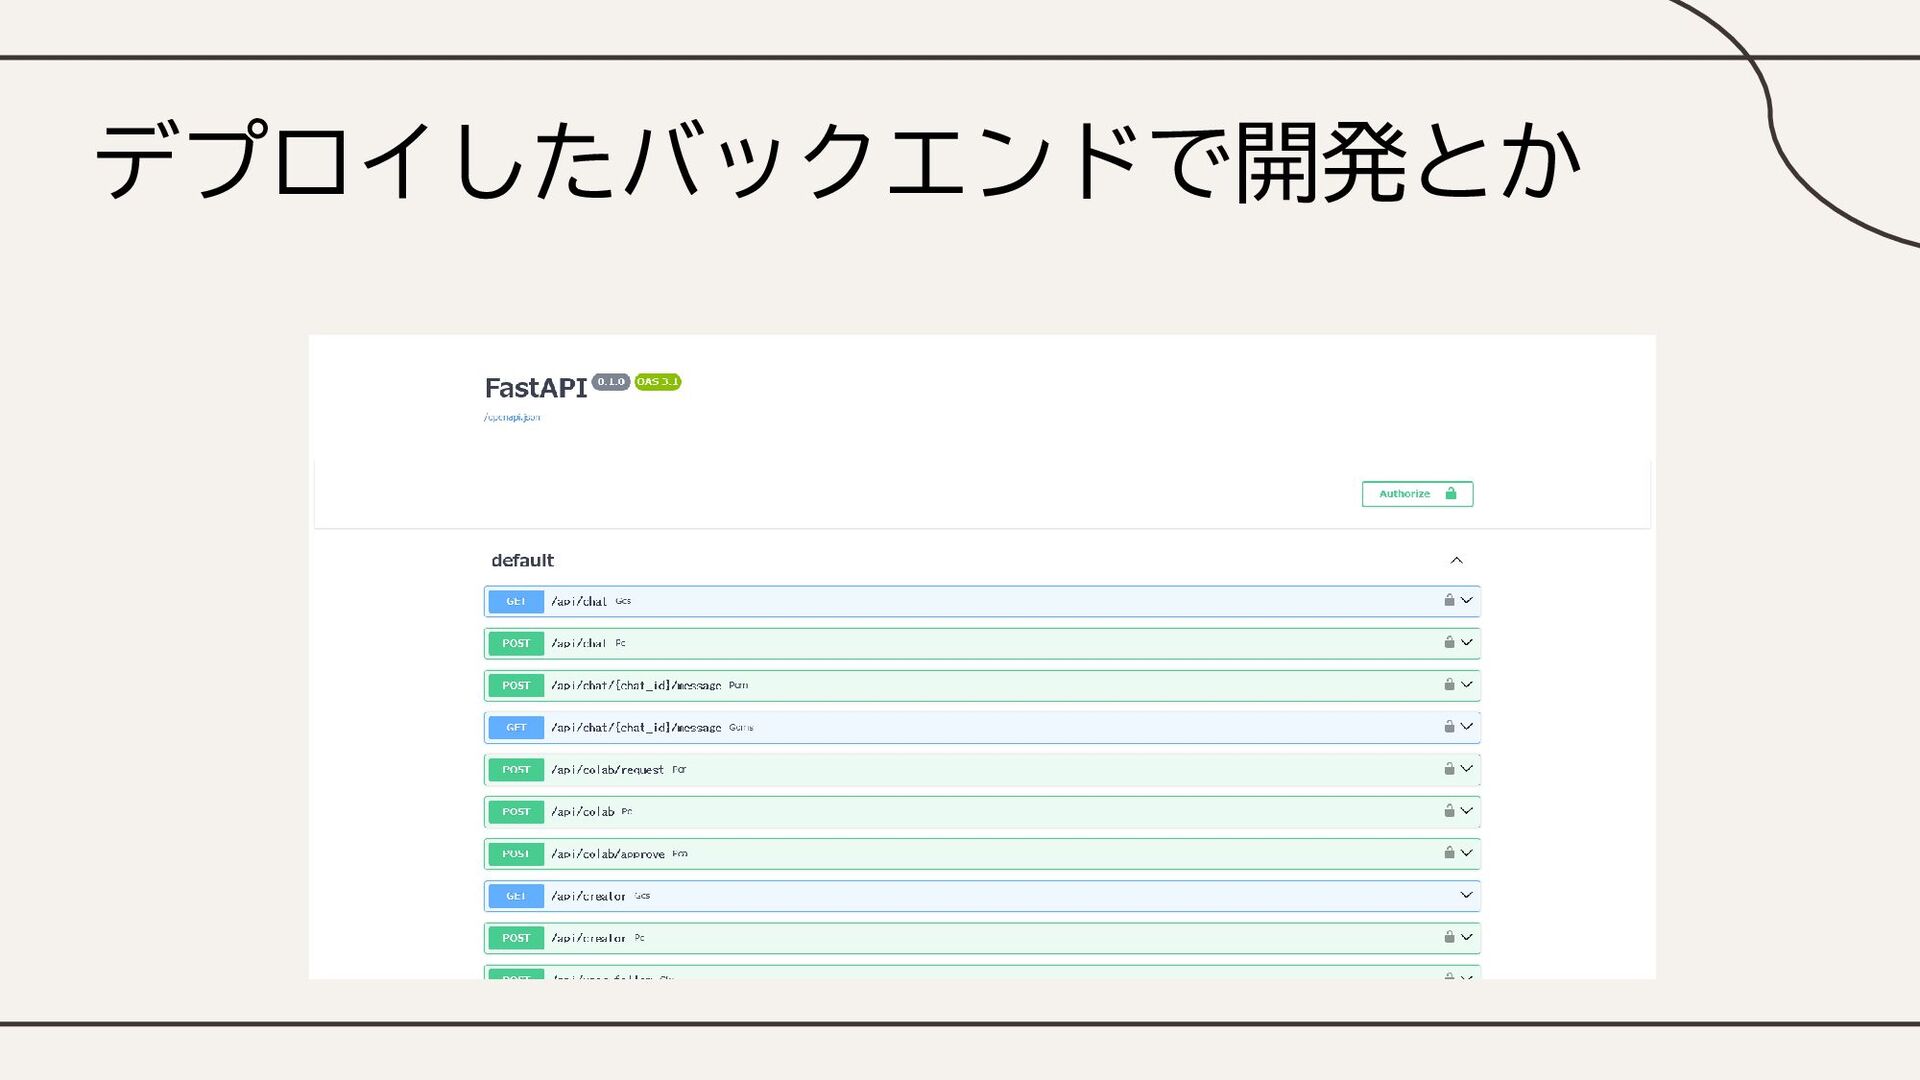Open the POST /api/creator endpoint path
1920x1080 pixels.
tap(588, 938)
